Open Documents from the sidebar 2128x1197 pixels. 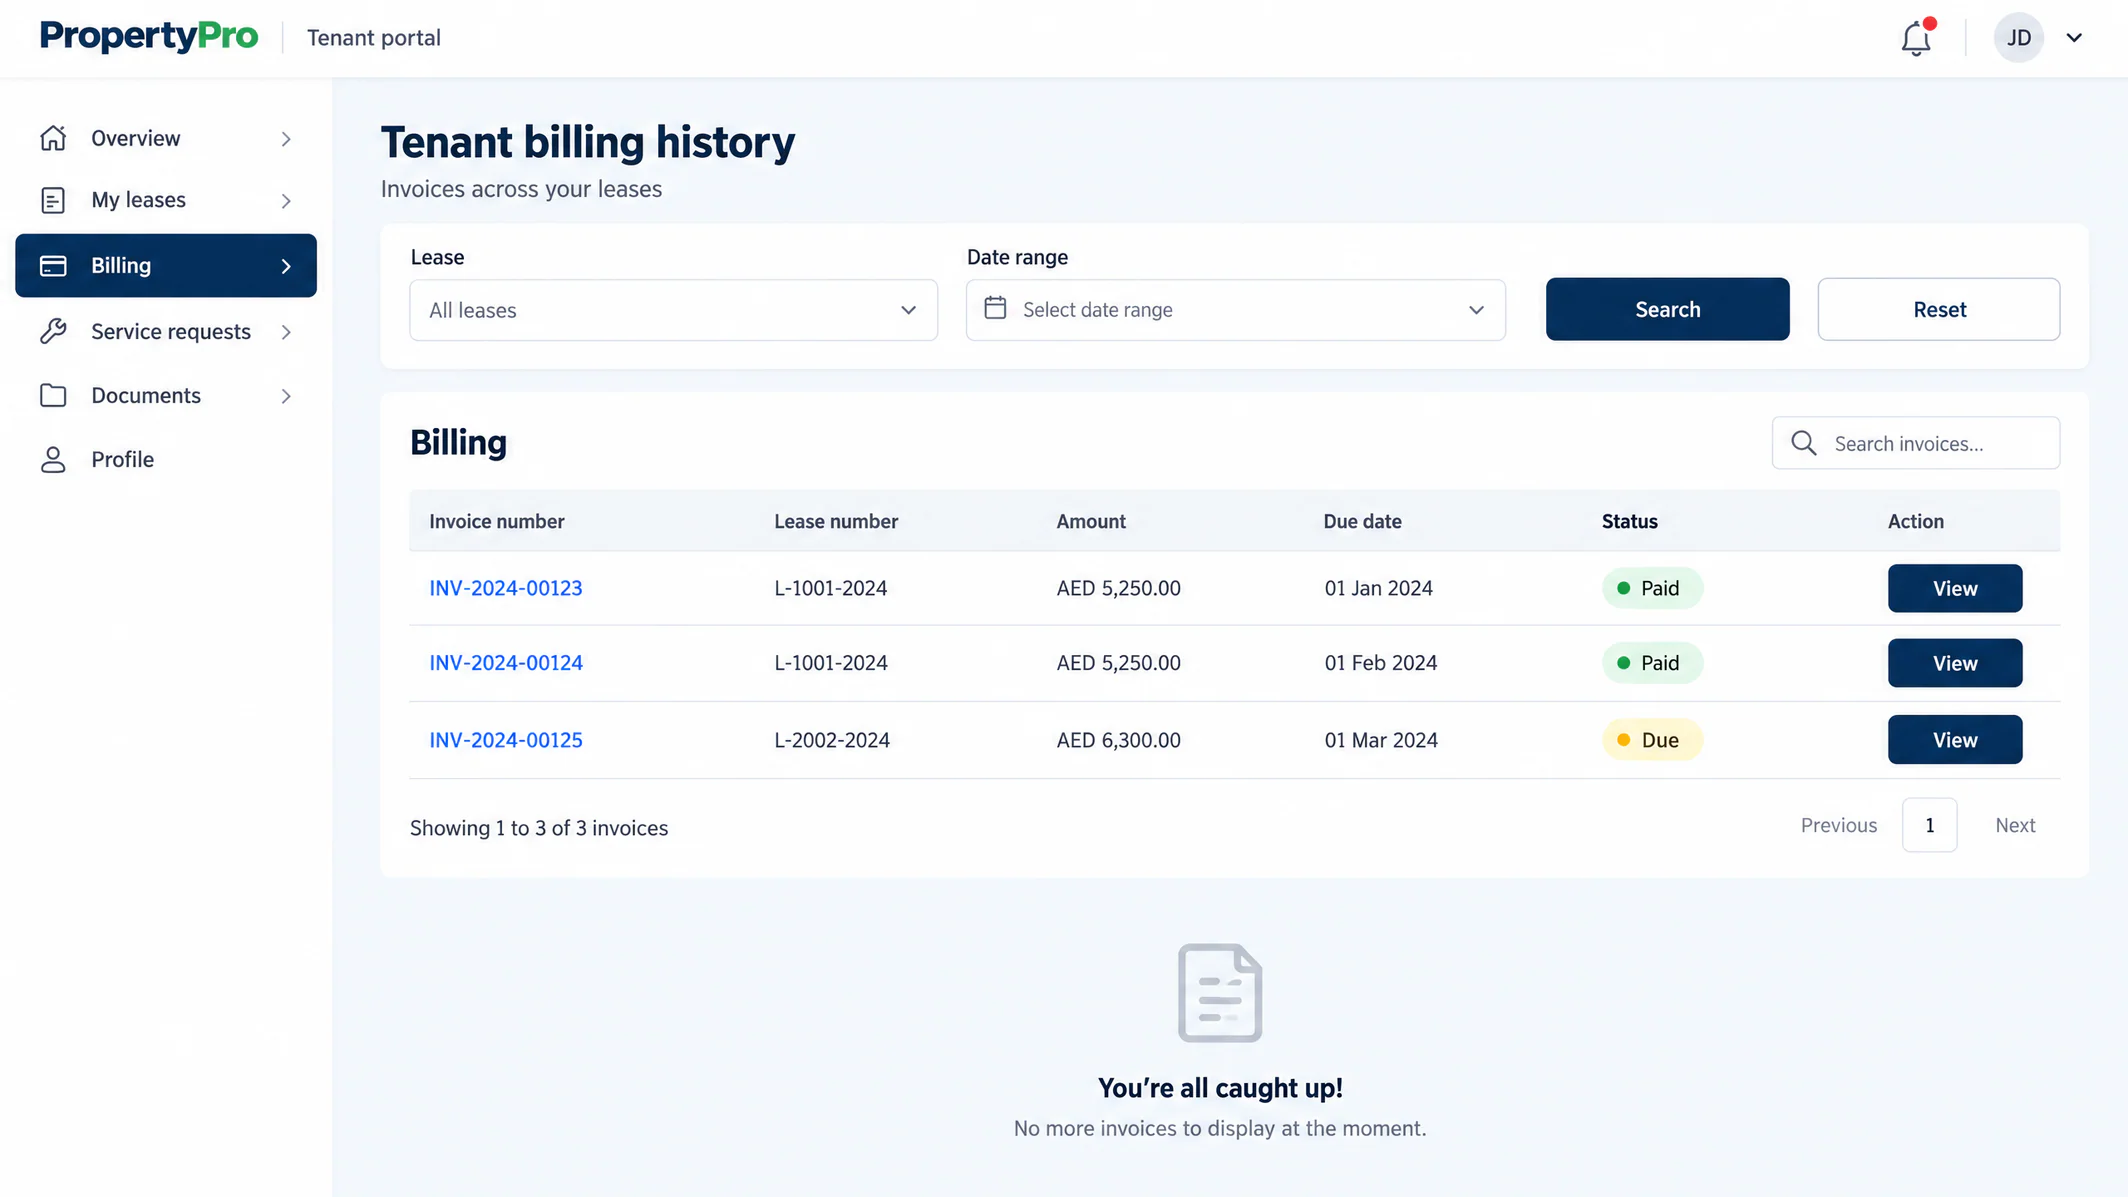(x=166, y=395)
